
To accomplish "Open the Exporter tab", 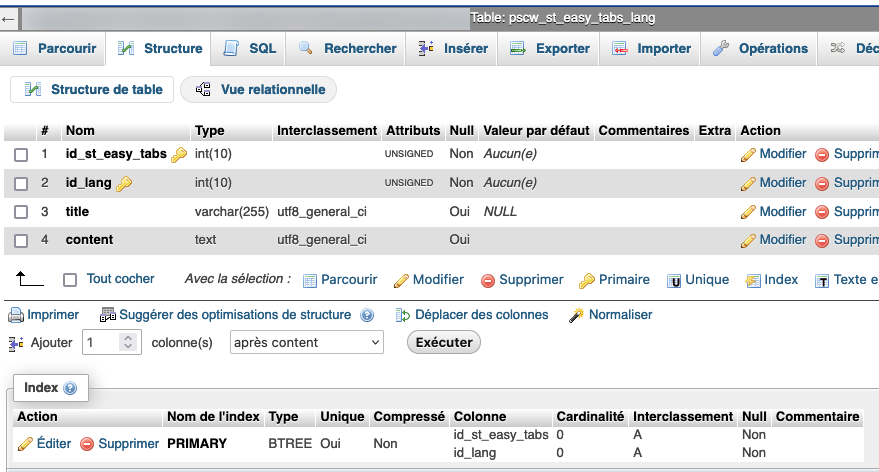I will coord(549,48).
